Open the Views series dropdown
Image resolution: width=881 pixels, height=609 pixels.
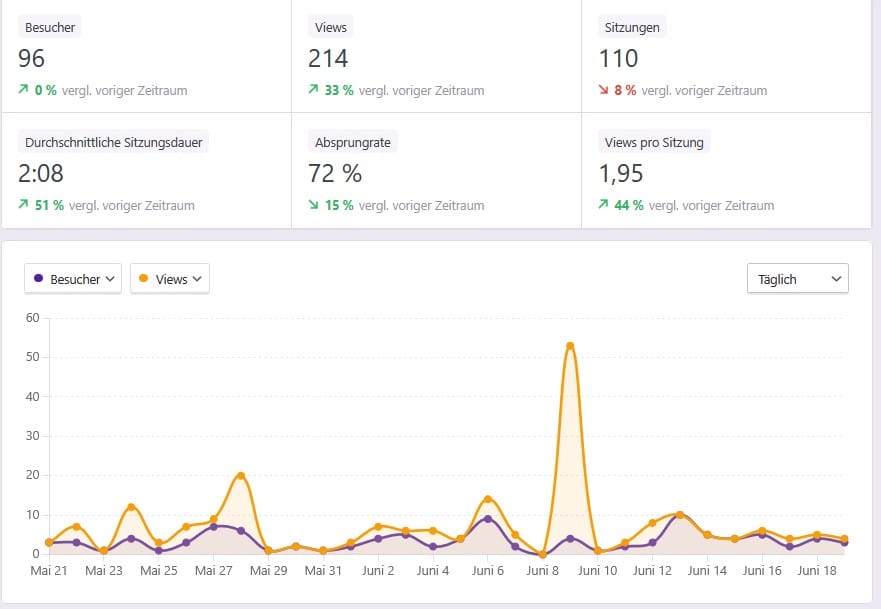click(x=170, y=279)
